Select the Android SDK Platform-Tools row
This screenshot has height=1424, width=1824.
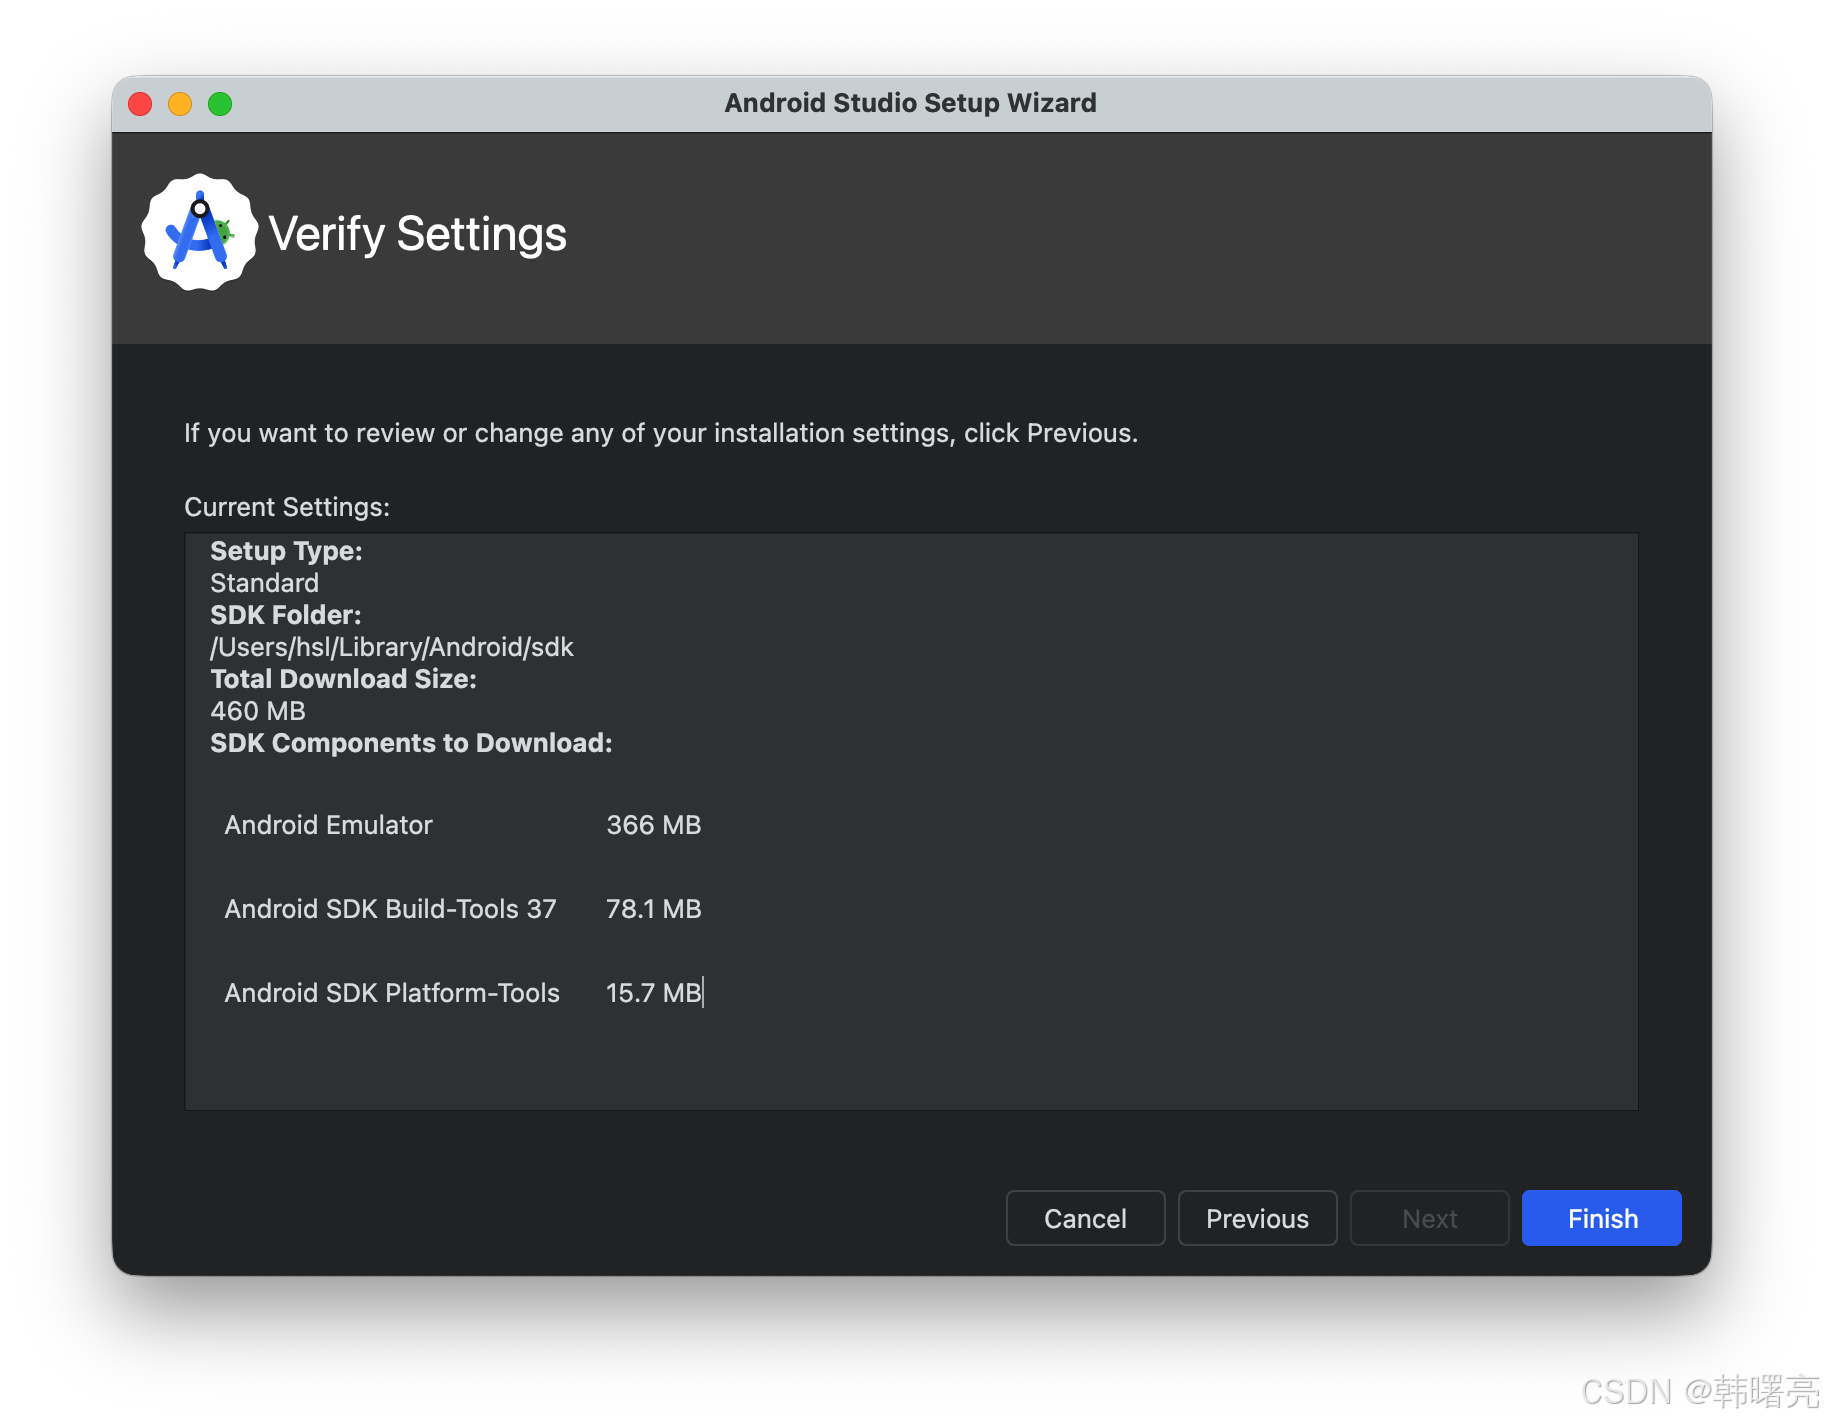(463, 993)
